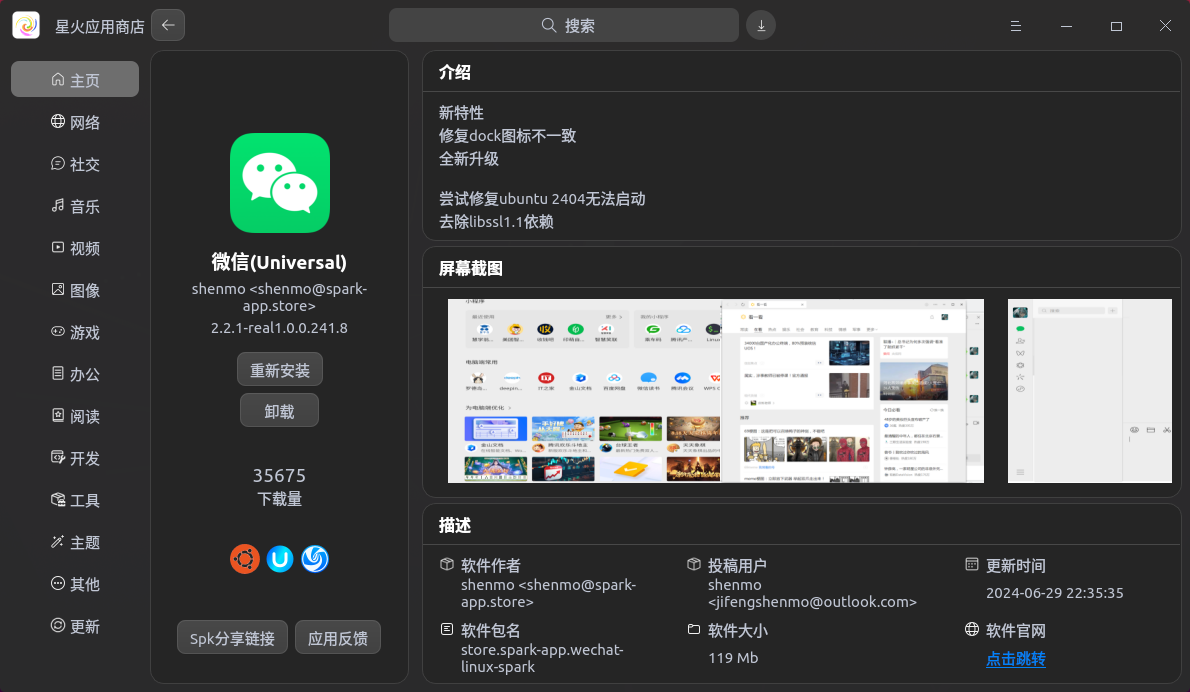Open the 阅读 category

coord(75,416)
